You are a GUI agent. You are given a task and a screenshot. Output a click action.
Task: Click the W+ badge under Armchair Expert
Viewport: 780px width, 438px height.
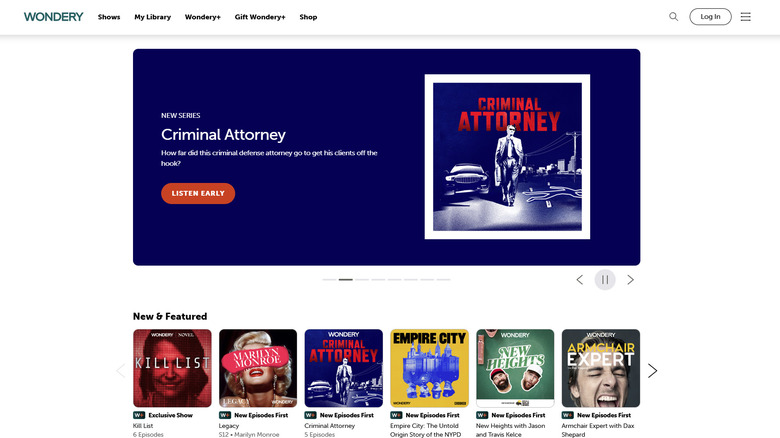(x=568, y=415)
